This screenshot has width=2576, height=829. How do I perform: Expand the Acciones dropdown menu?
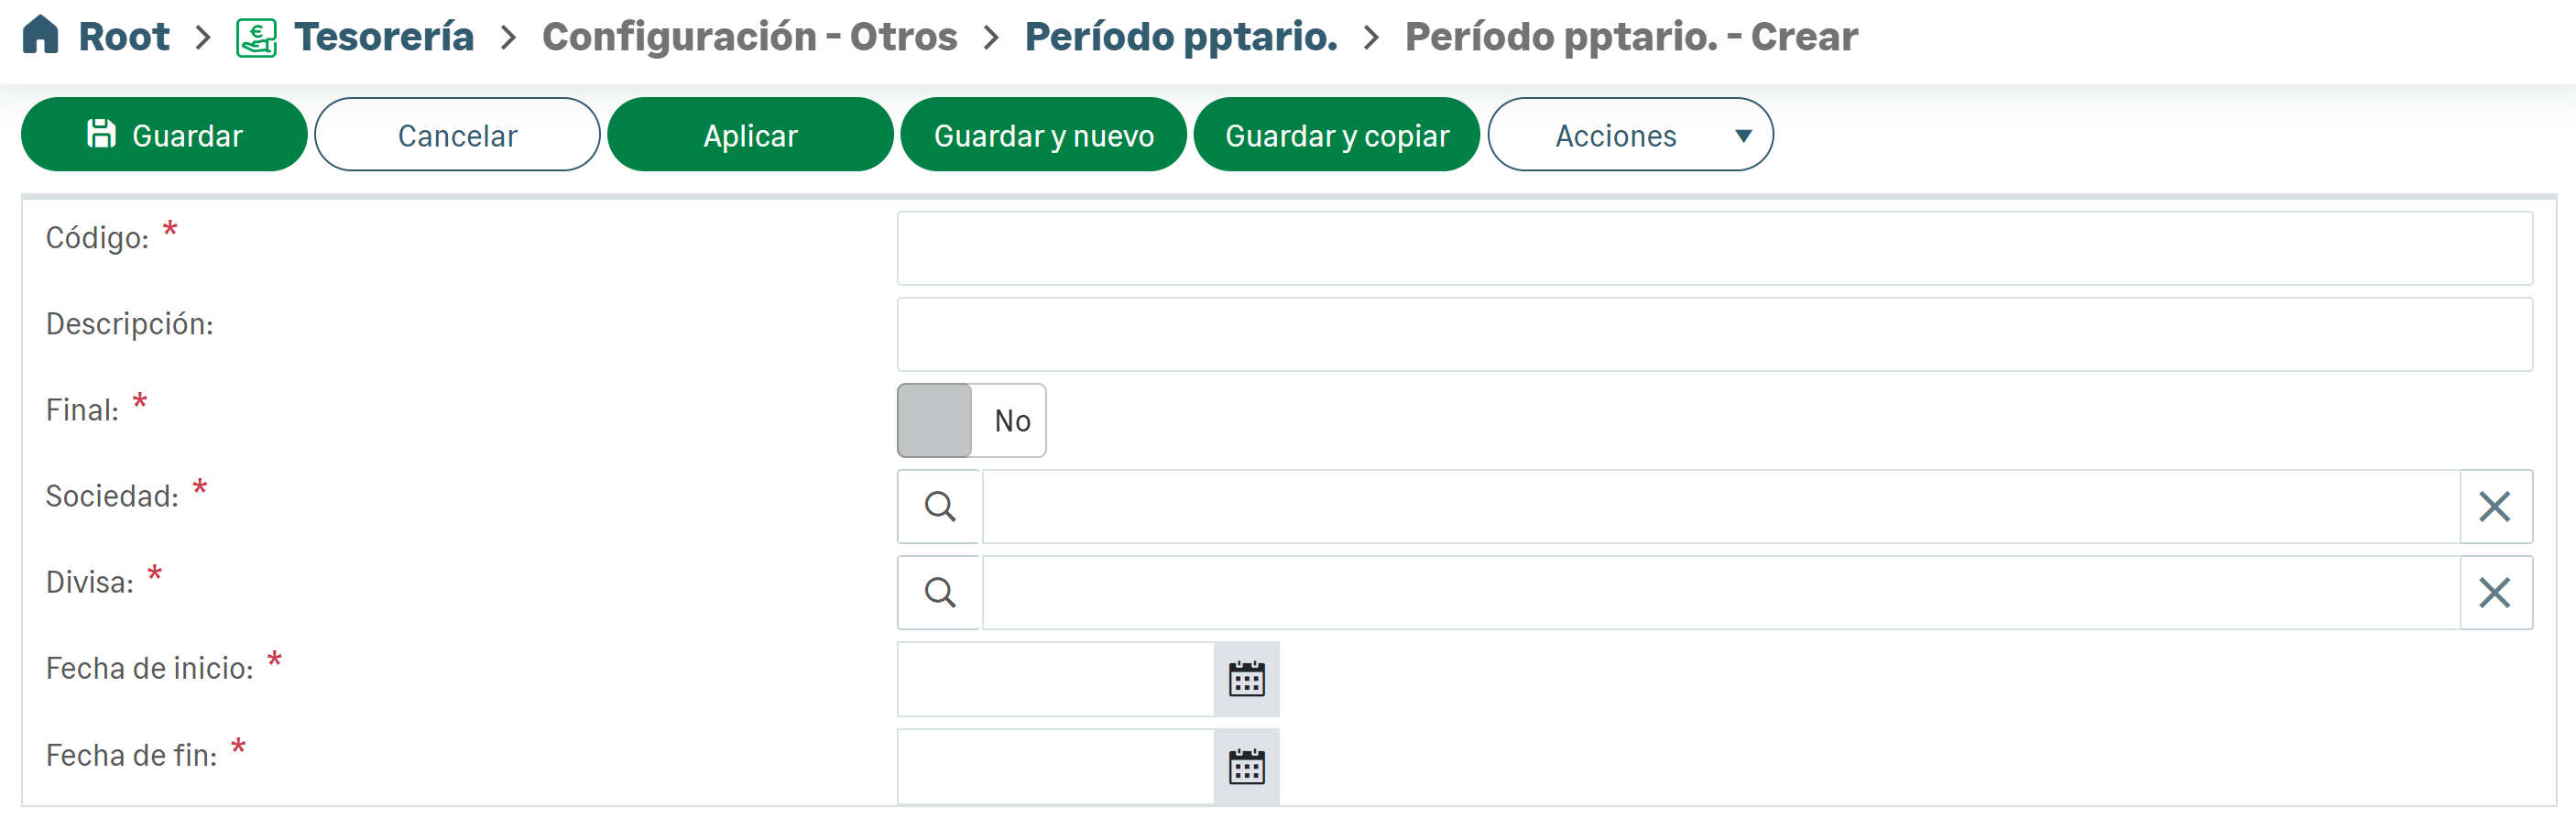pyautogui.click(x=1629, y=135)
